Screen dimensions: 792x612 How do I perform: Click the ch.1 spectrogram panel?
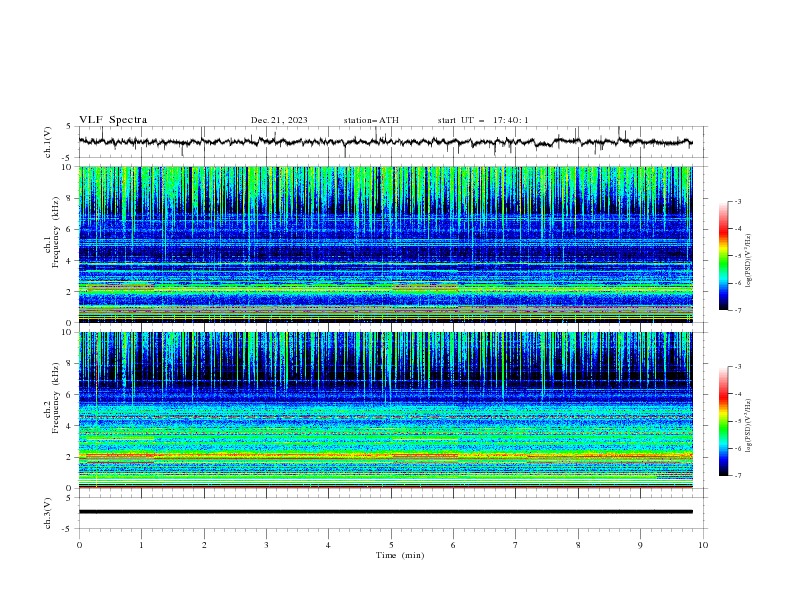385,244
